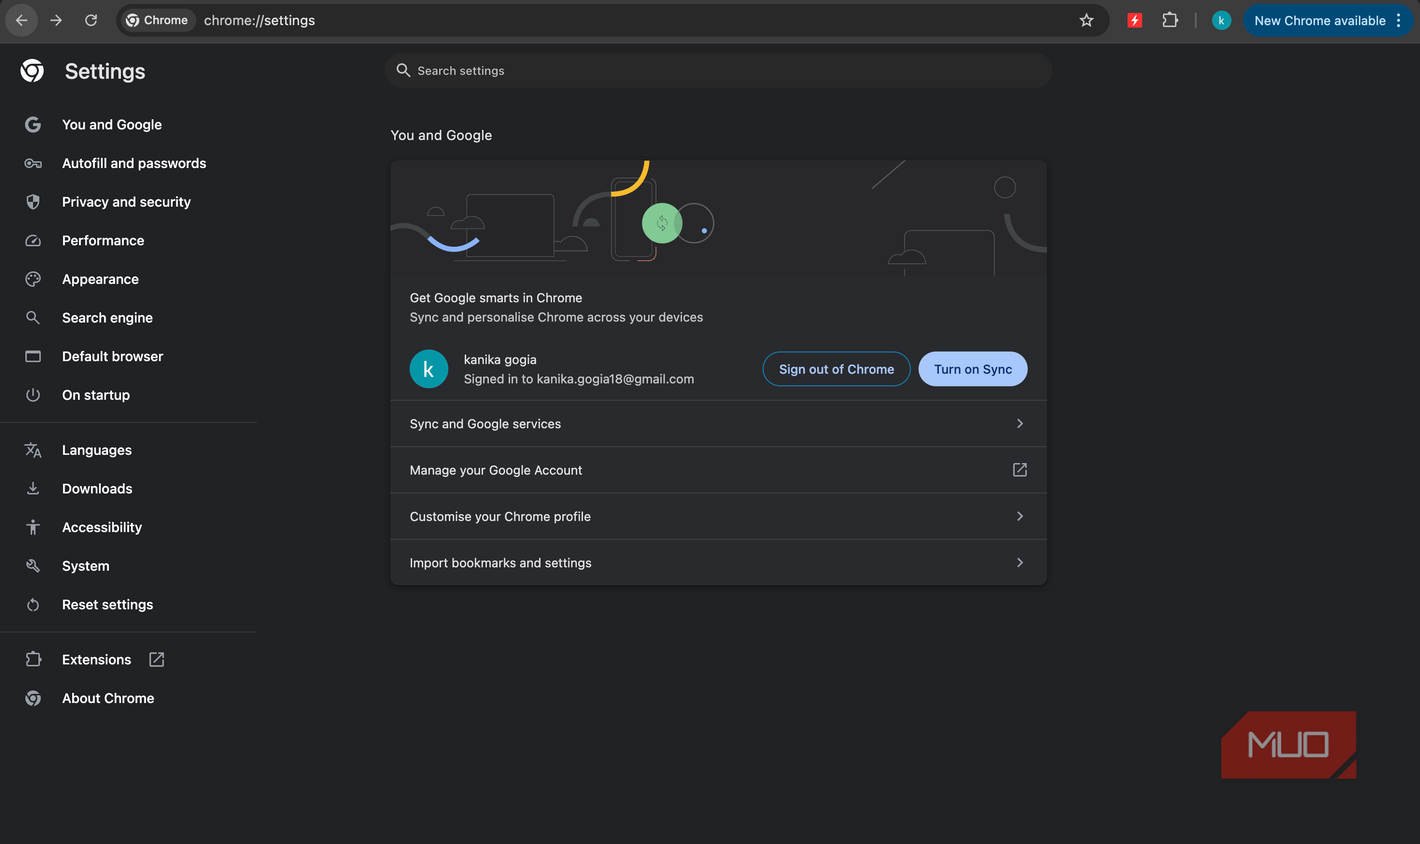Click Sign out of Chrome button
Image resolution: width=1420 pixels, height=844 pixels.
837,369
